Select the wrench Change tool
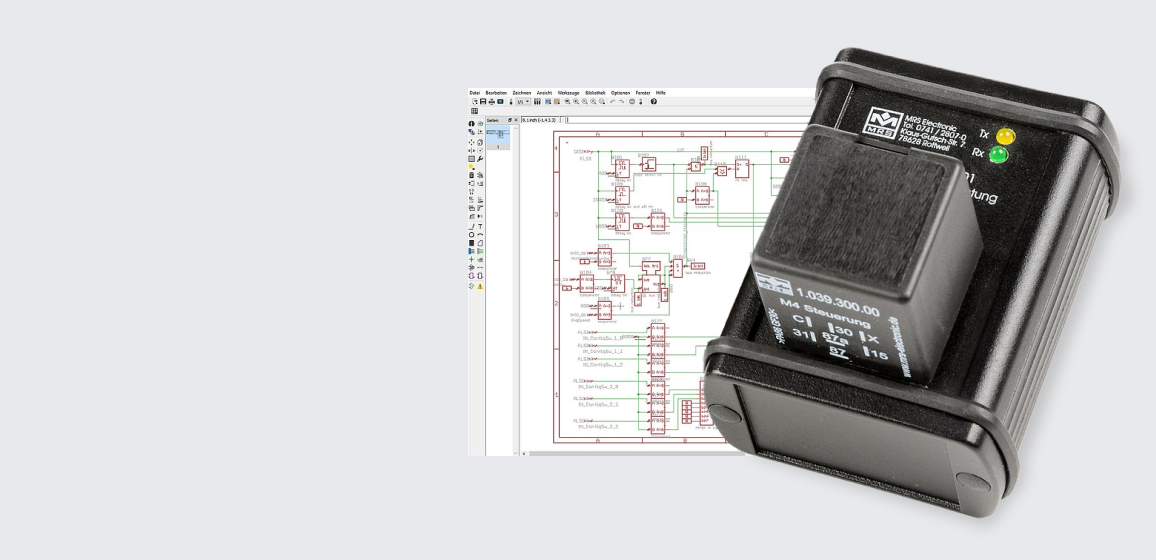Viewport: 1156px width, 560px height. click(480, 159)
